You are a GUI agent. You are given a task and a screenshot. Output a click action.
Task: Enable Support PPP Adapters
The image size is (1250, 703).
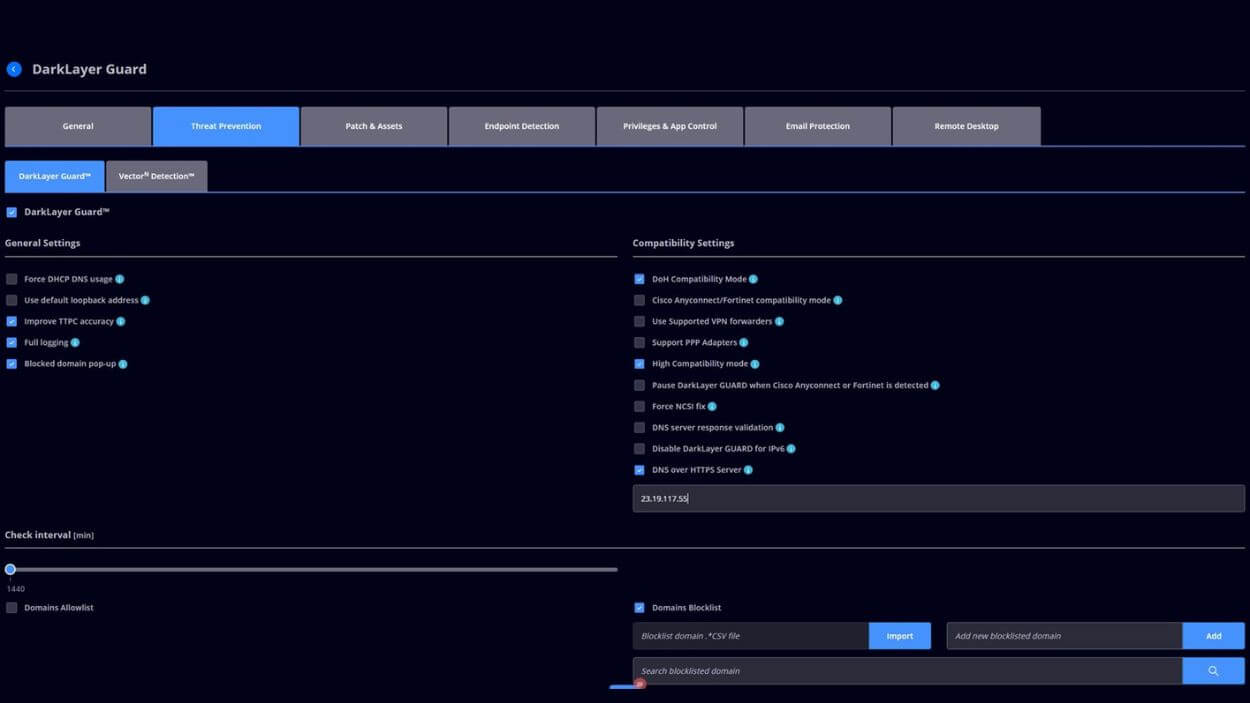click(x=640, y=343)
